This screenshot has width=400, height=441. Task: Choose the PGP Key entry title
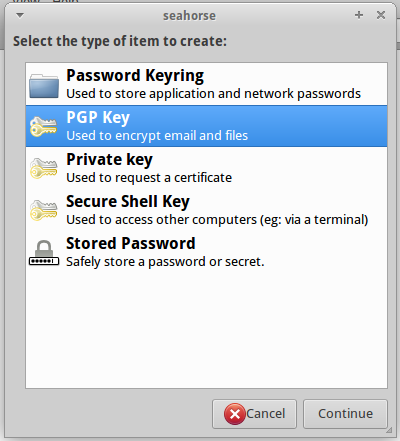[x=98, y=118]
